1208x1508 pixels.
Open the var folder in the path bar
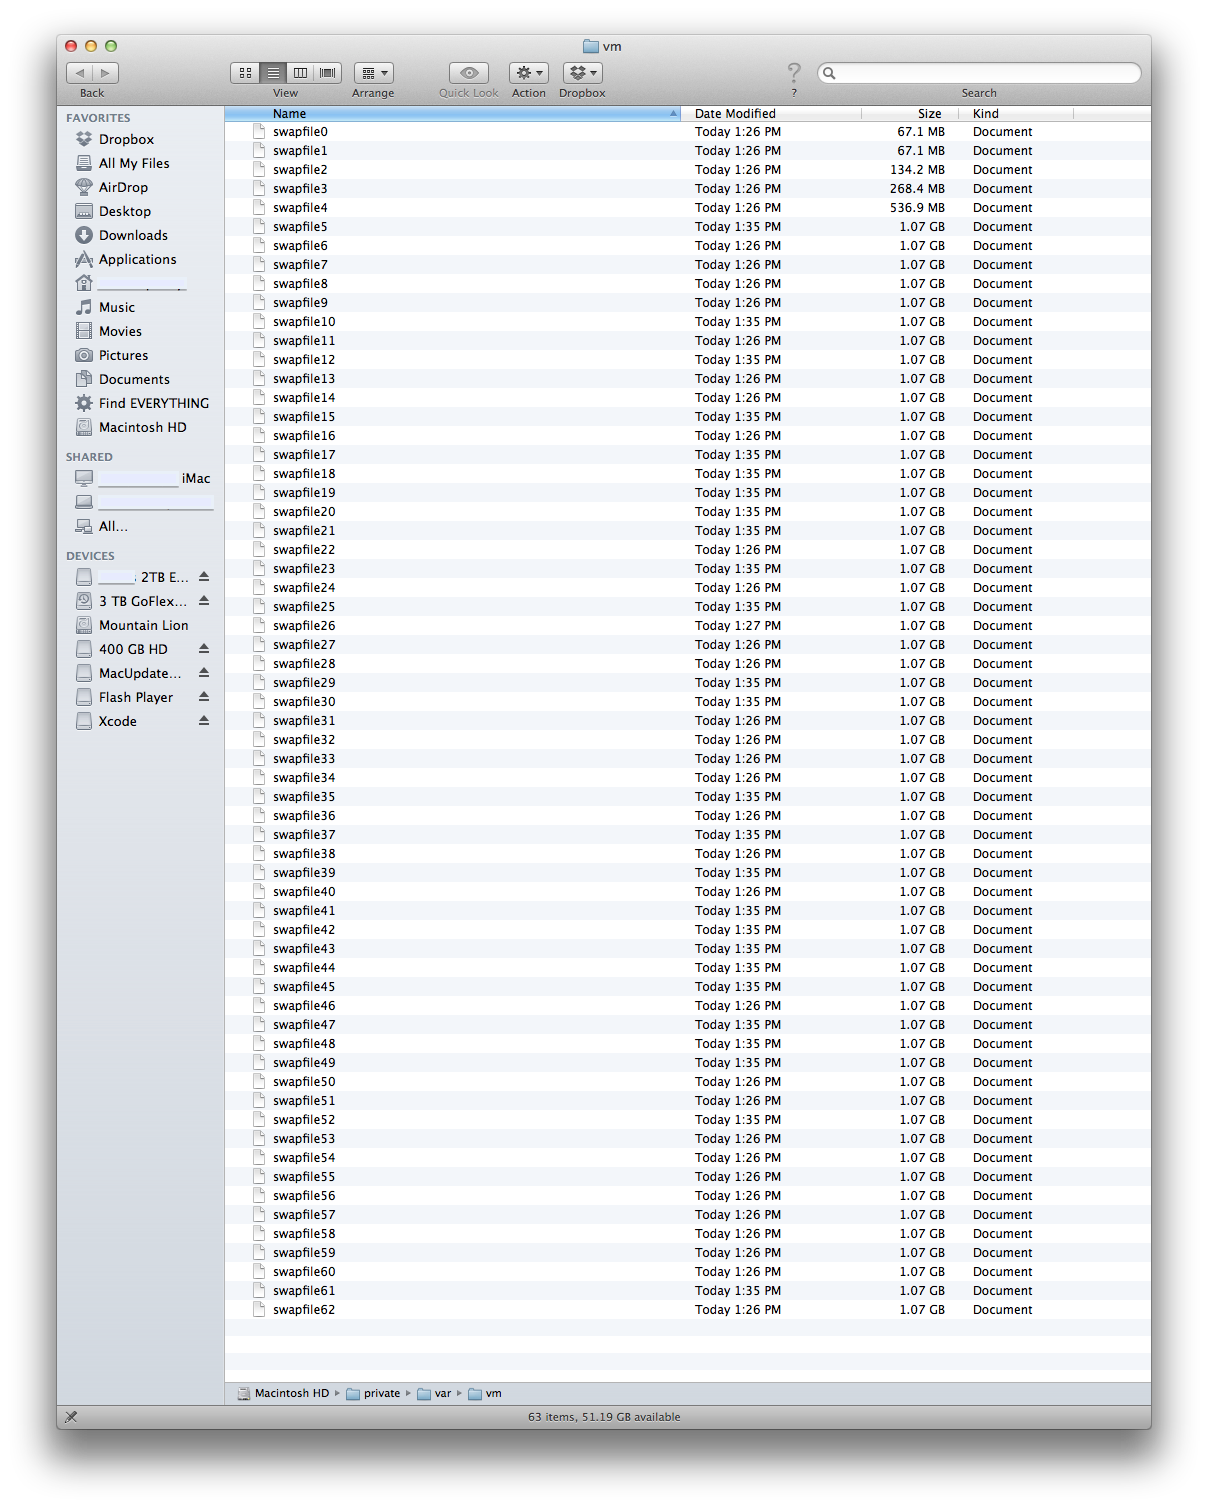point(440,1393)
